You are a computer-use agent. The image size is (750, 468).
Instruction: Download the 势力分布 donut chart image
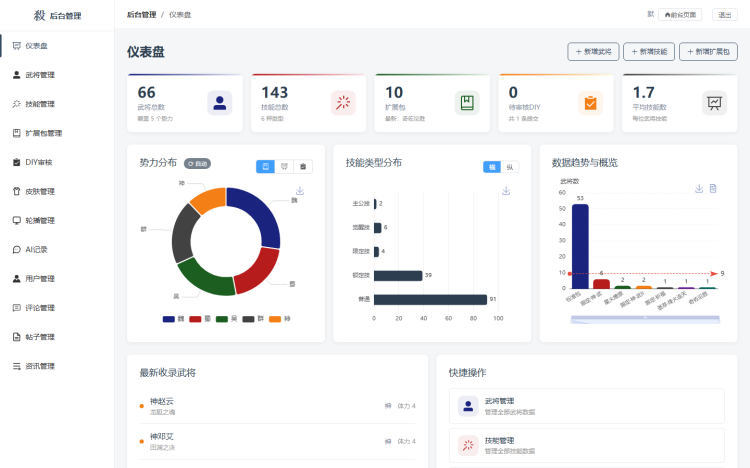point(300,190)
